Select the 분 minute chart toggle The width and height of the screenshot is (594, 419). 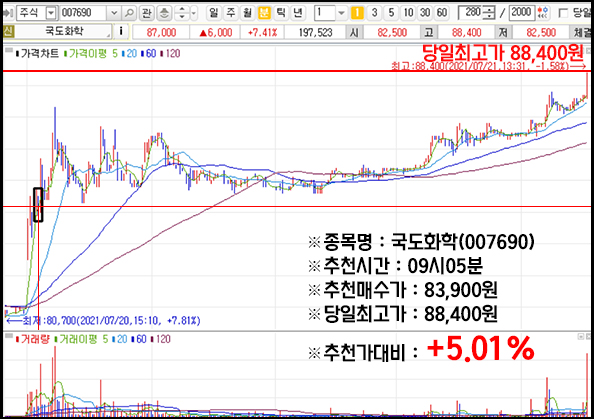(264, 13)
